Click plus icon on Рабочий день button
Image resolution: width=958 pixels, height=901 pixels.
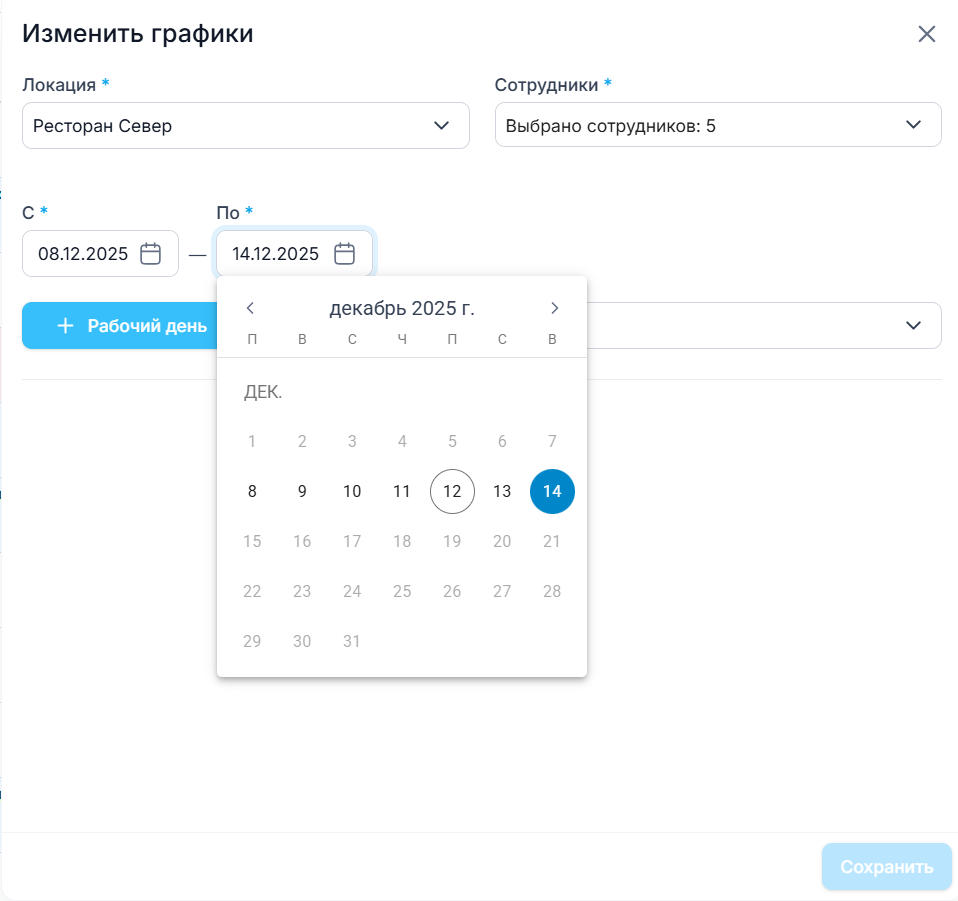[x=66, y=326]
